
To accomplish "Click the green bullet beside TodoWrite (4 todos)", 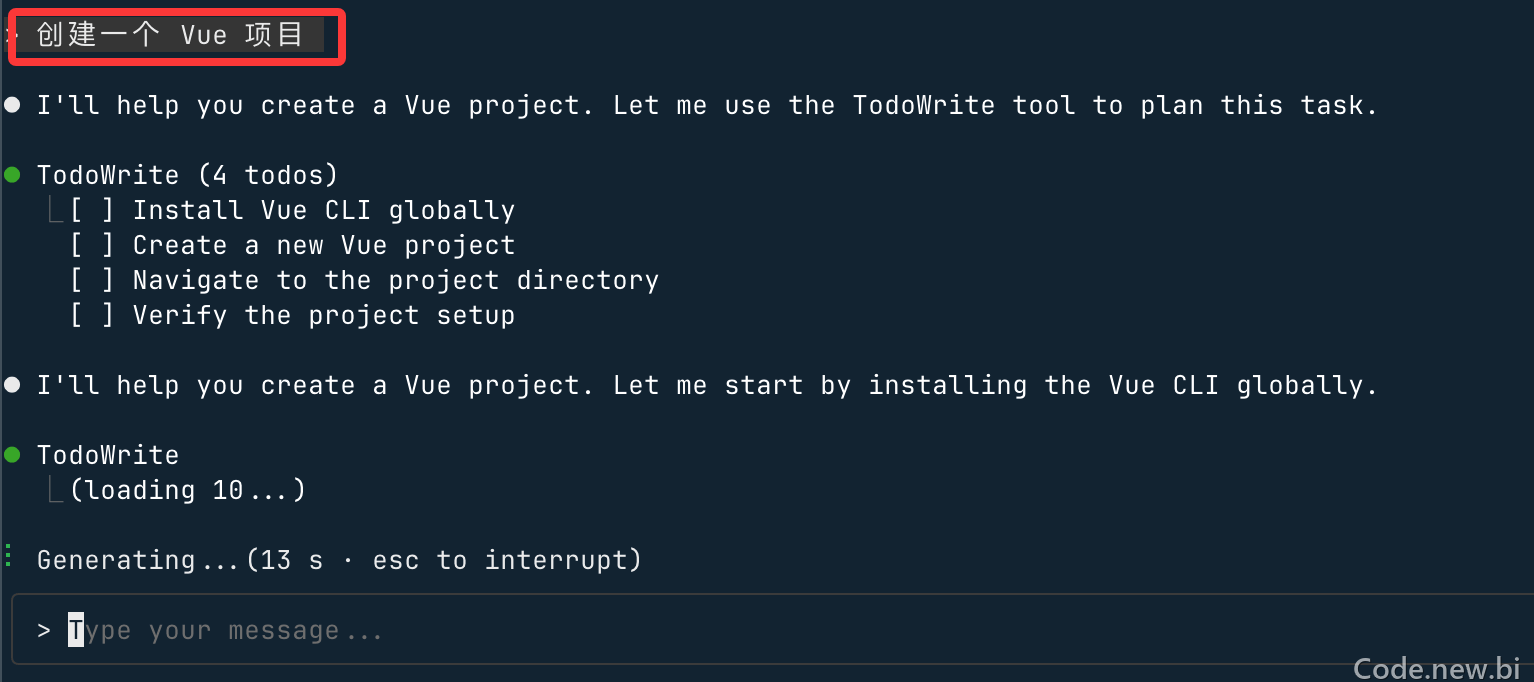I will click(12, 175).
